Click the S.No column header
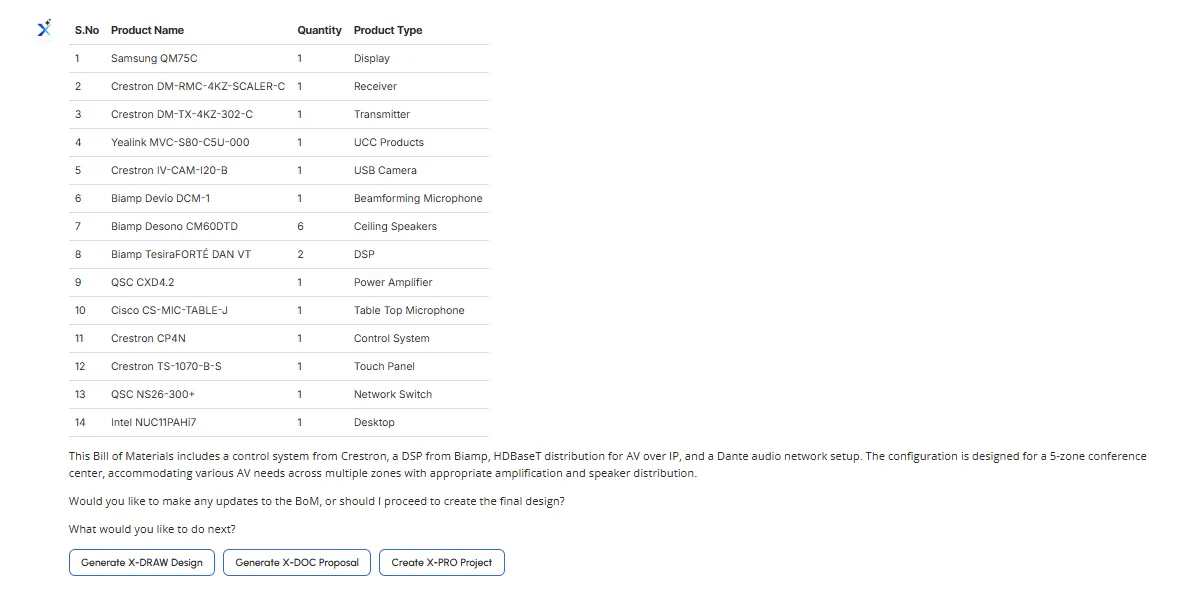The width and height of the screenshot is (1193, 605). point(87,31)
